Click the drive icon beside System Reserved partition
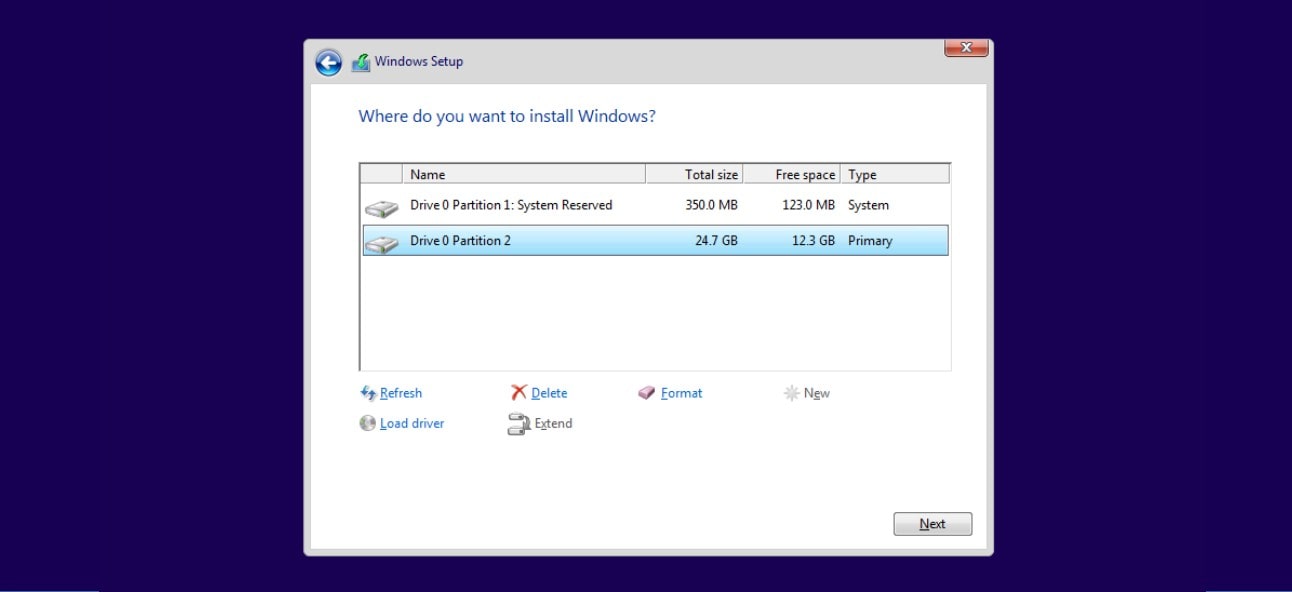1292x592 pixels. 381,205
